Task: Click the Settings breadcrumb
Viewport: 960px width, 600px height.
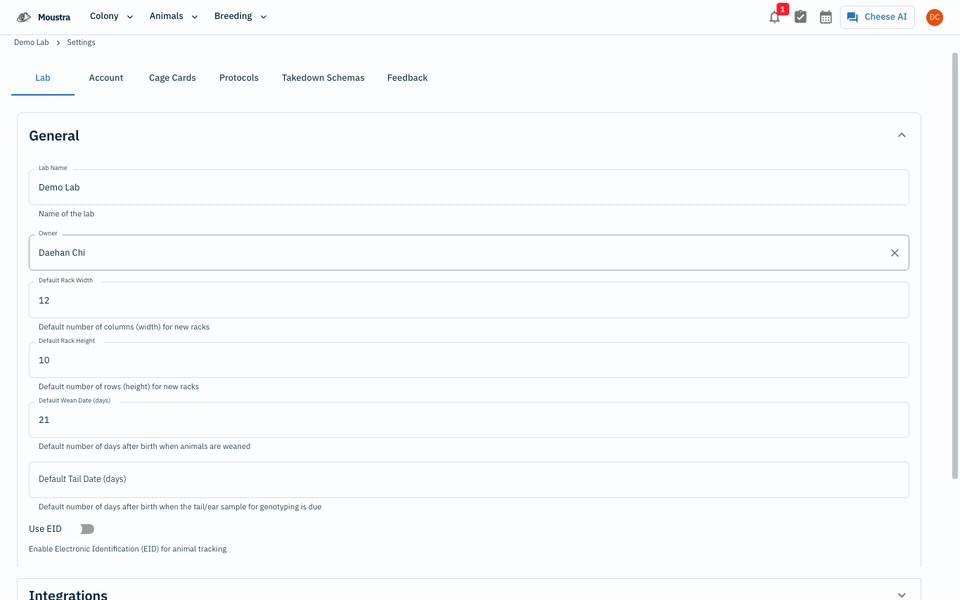Action: [81, 42]
